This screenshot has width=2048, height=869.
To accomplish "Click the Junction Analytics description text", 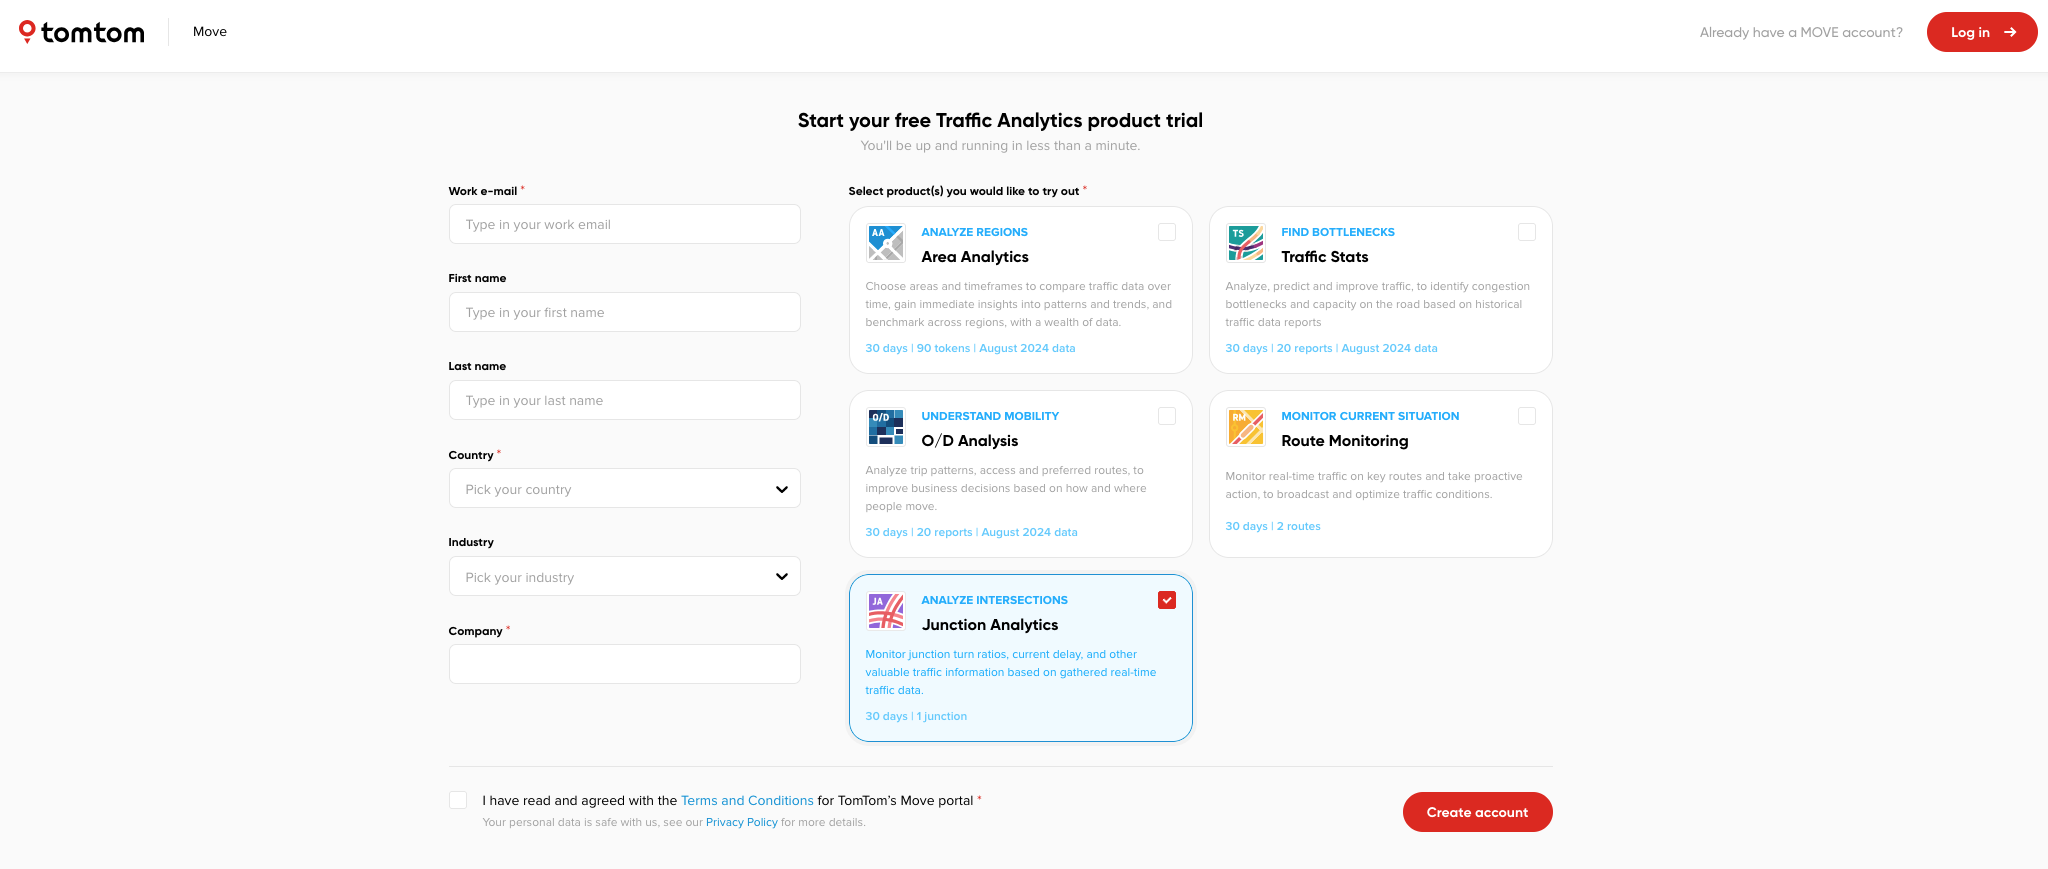I will 1010,672.
